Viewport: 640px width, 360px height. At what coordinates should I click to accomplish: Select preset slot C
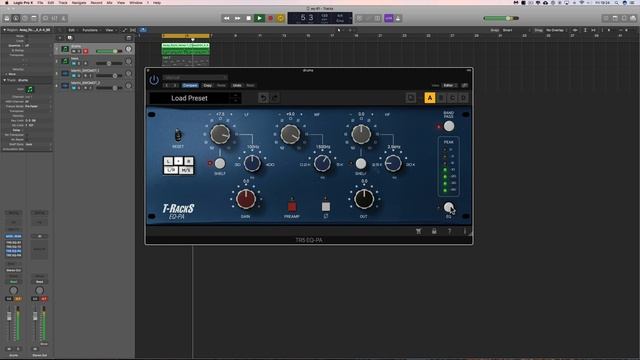452,98
